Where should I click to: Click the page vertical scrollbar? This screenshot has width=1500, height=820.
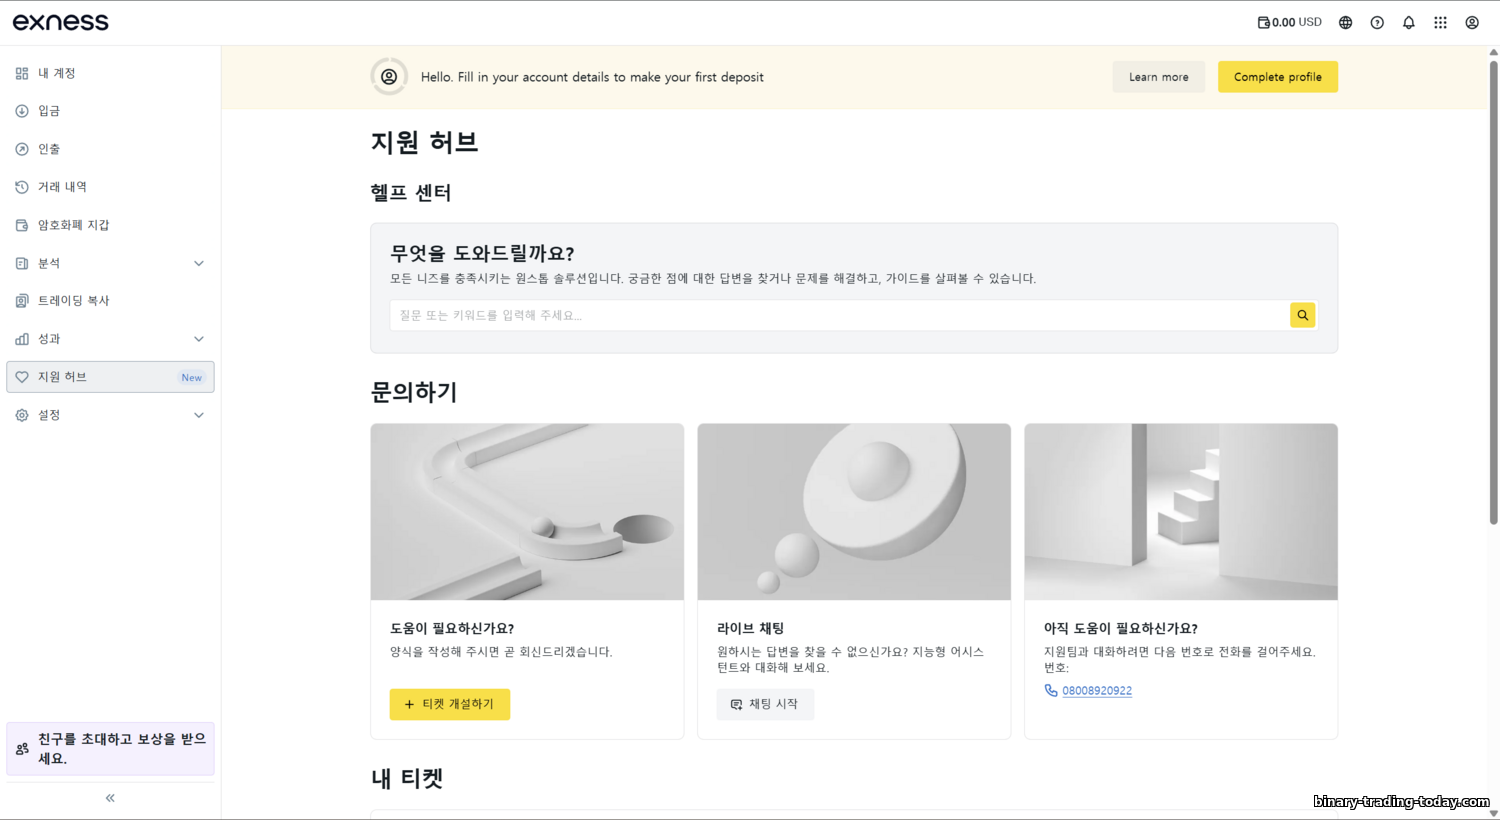(x=1493, y=290)
